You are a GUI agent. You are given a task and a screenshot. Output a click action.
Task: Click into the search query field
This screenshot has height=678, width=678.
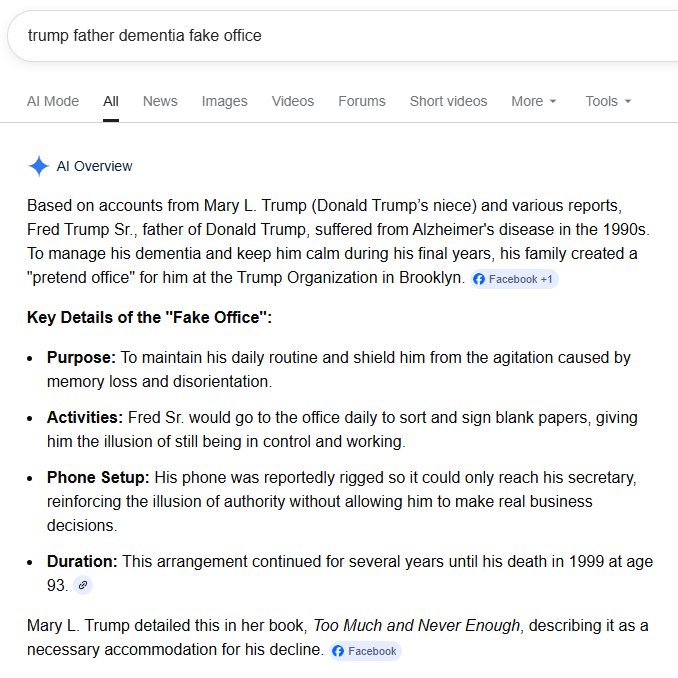pos(300,36)
